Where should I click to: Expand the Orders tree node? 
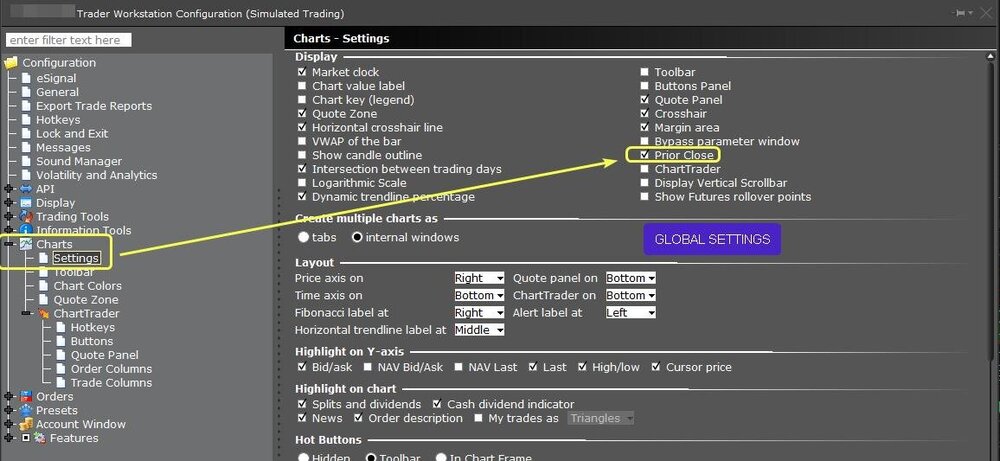10,397
